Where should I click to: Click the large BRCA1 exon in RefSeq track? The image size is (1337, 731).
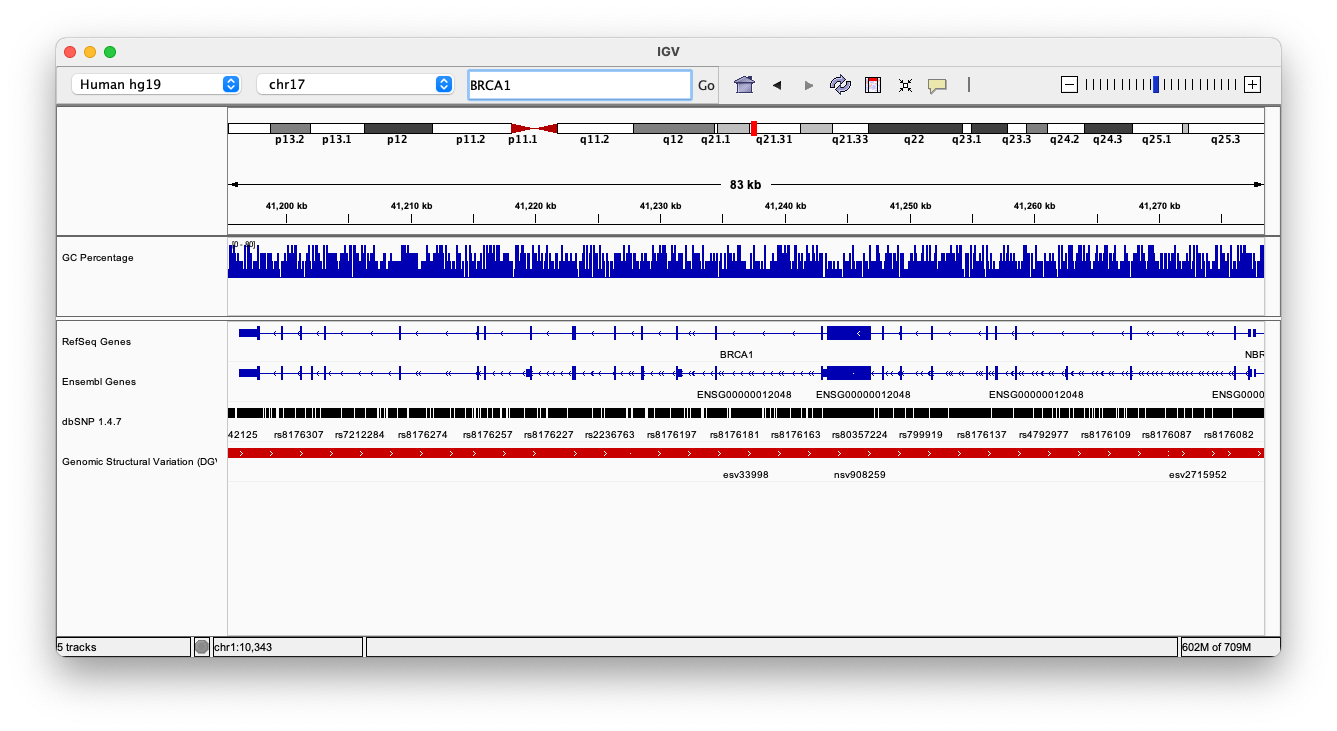click(x=848, y=332)
